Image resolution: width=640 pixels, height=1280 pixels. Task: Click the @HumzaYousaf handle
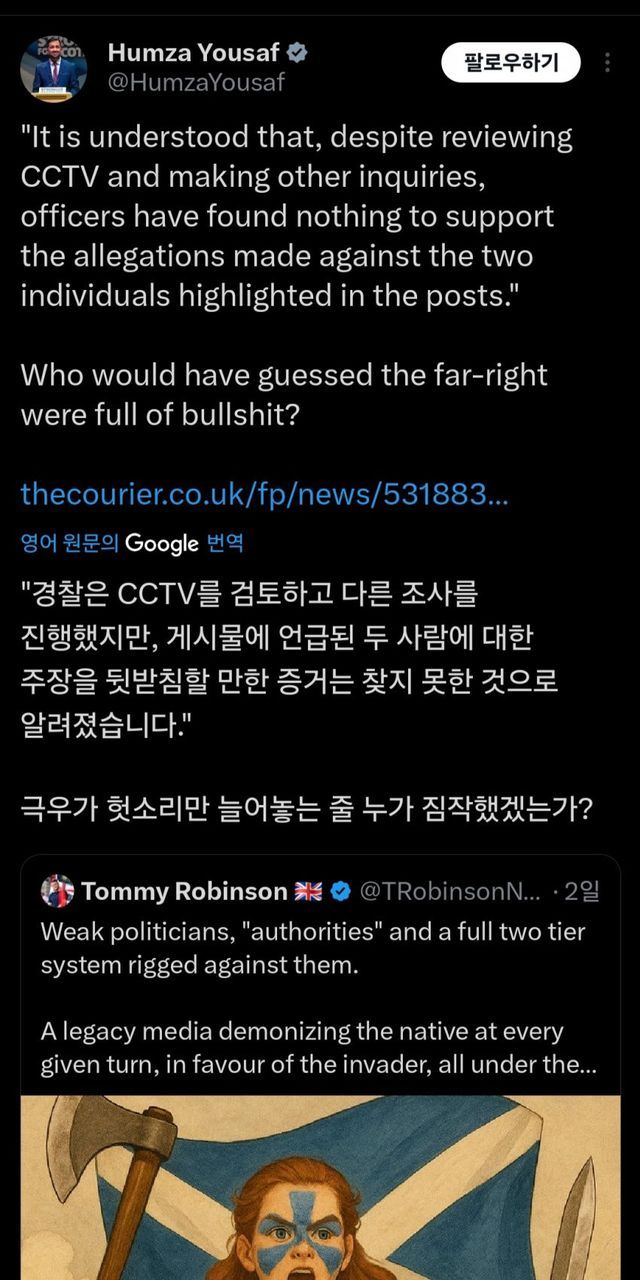(196, 82)
